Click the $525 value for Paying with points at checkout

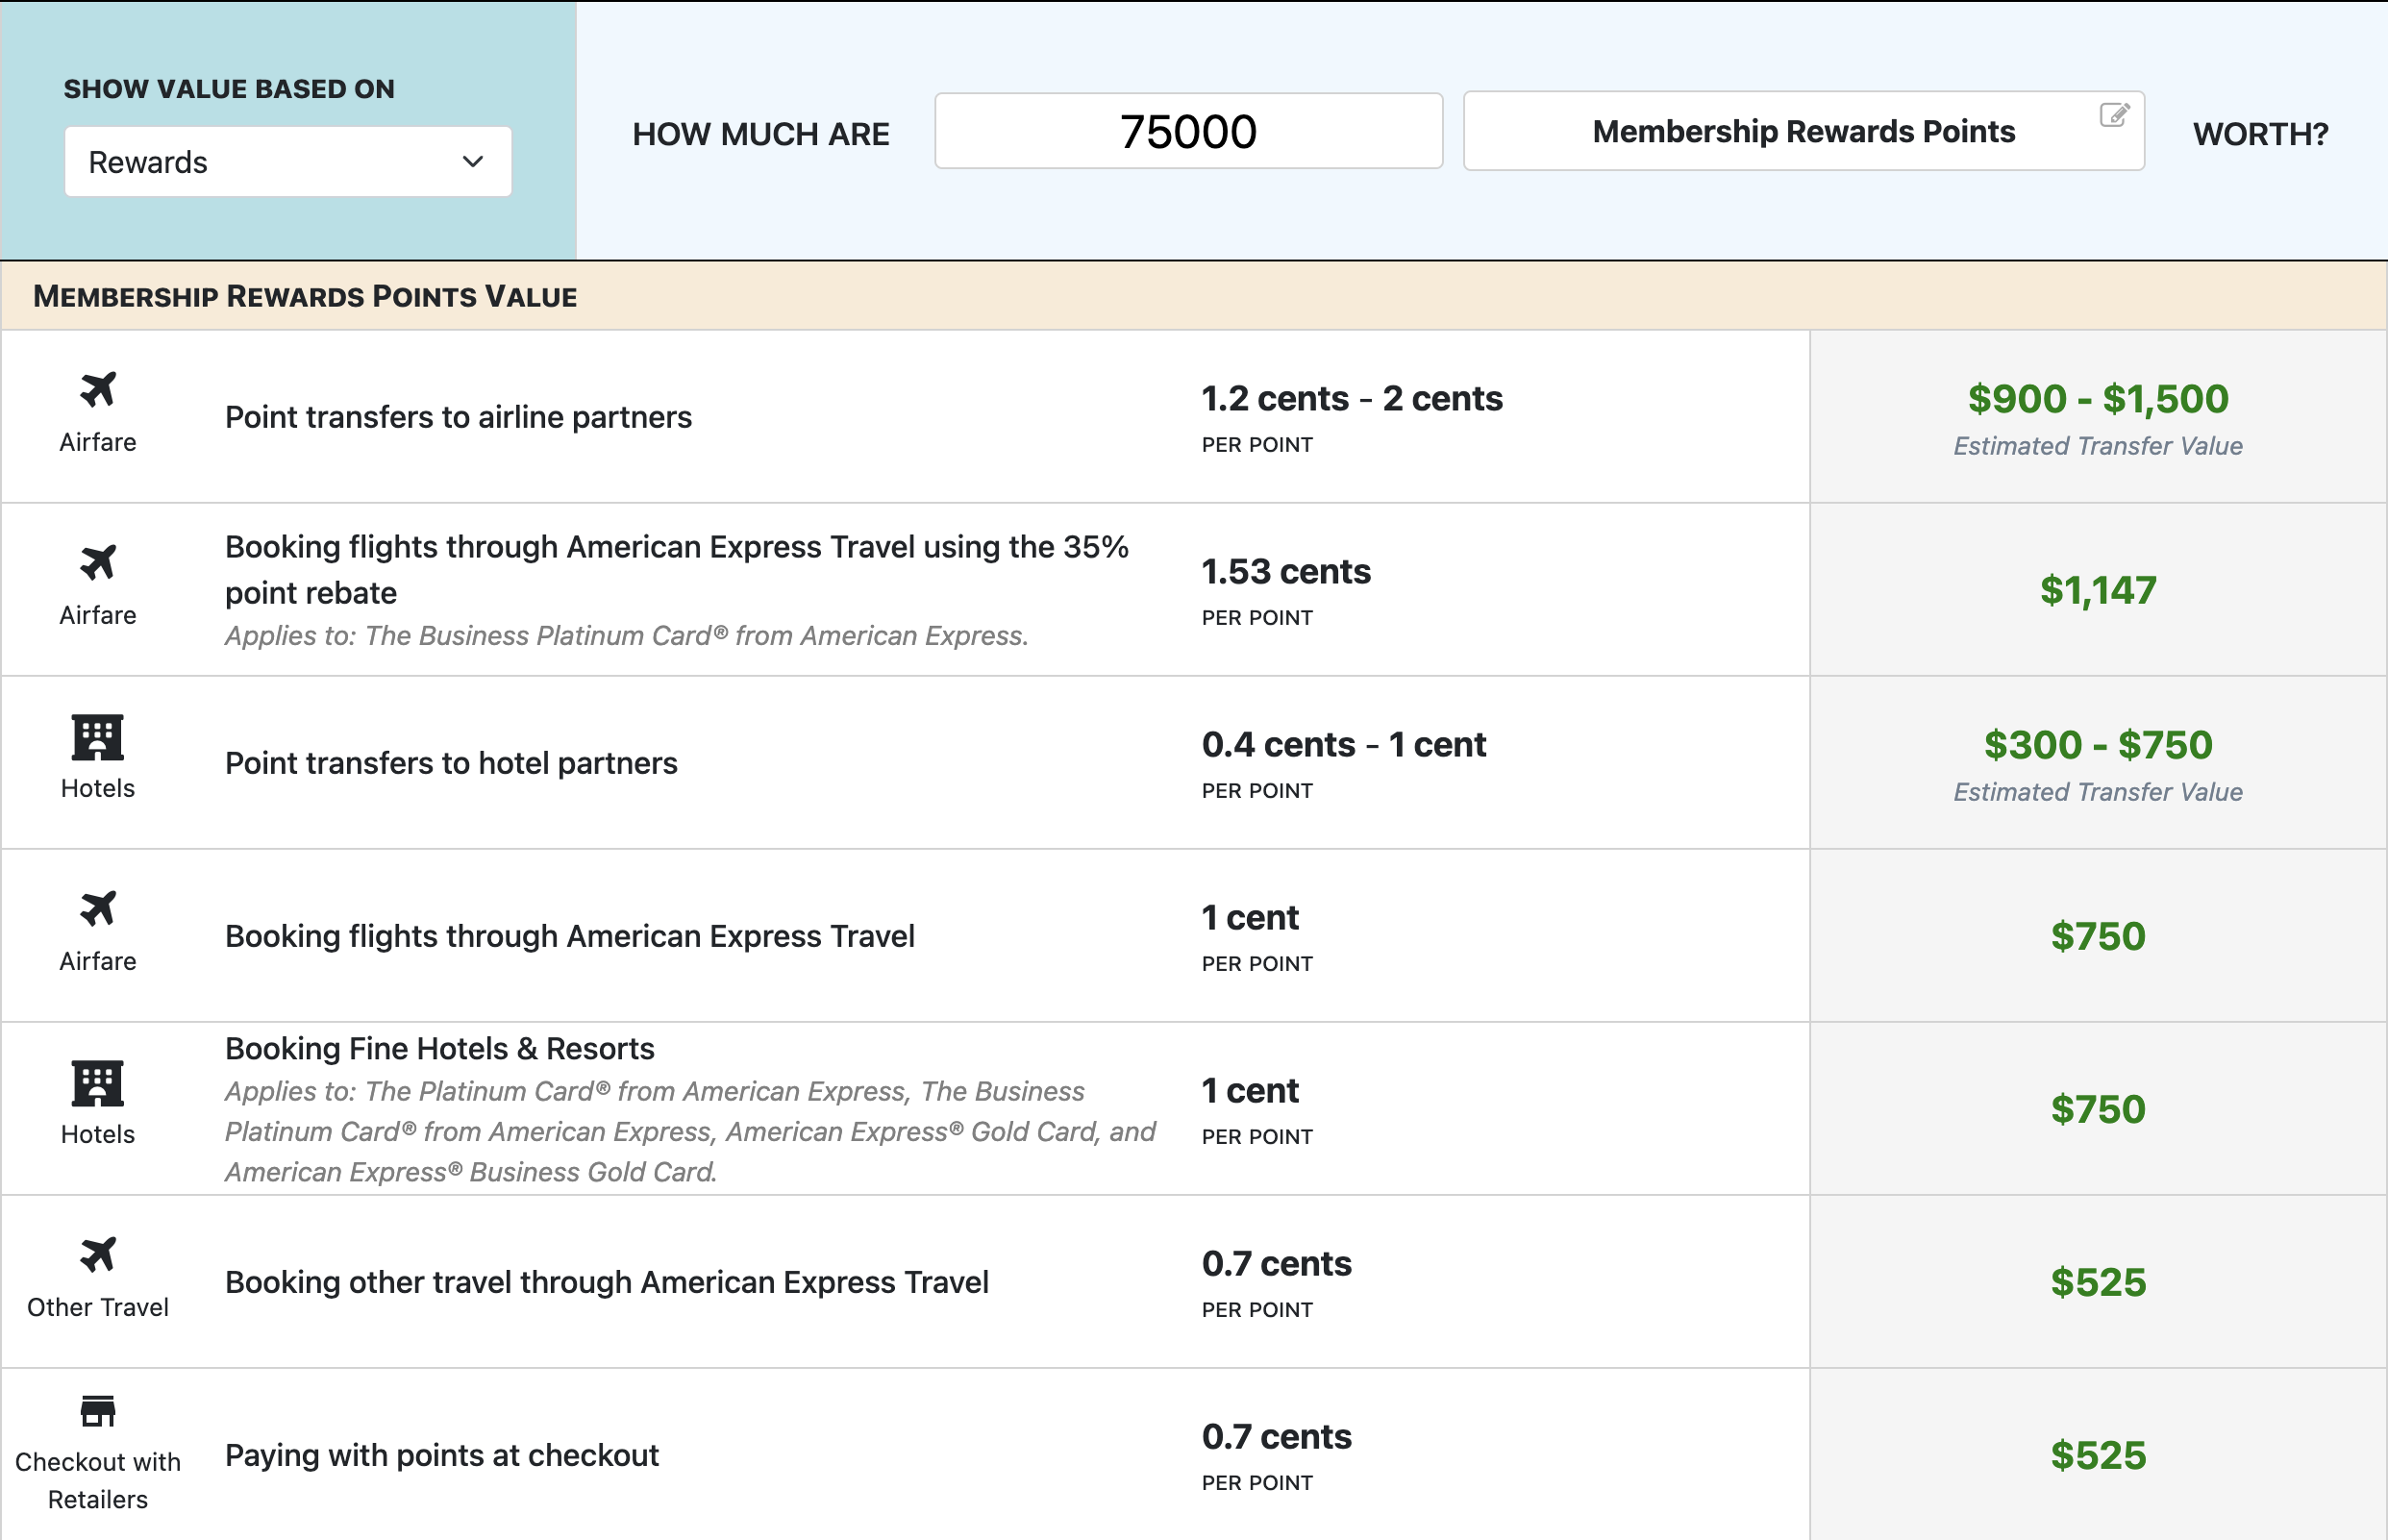click(2098, 1455)
